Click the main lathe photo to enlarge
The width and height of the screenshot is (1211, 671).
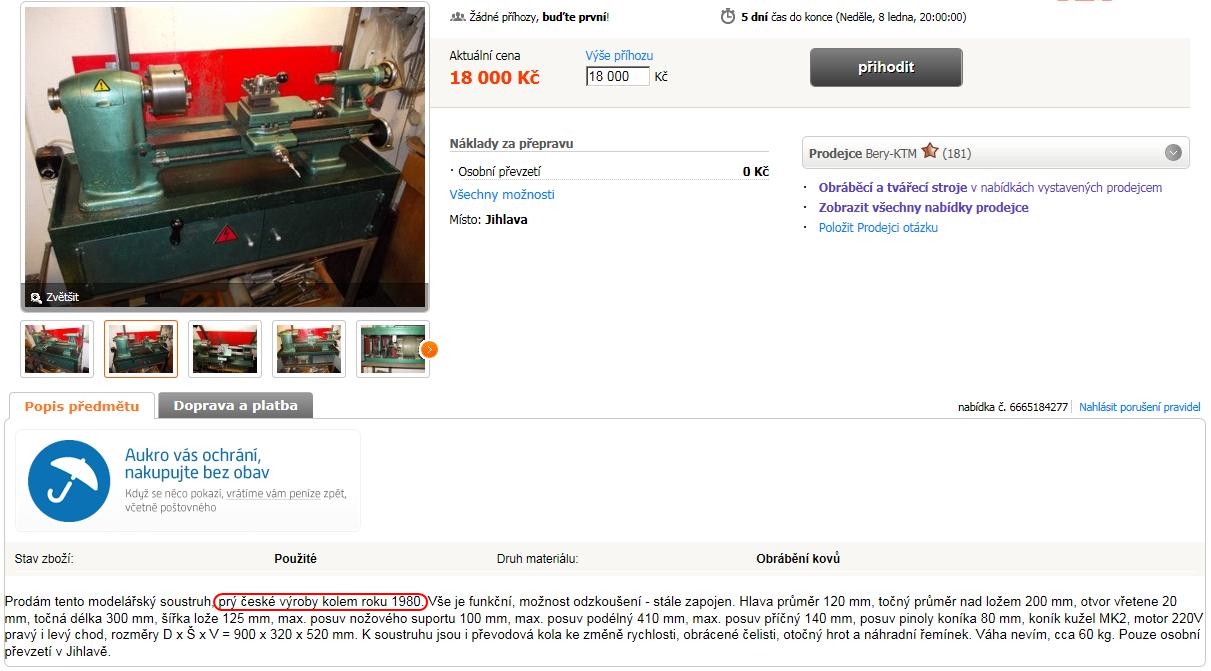(225, 156)
